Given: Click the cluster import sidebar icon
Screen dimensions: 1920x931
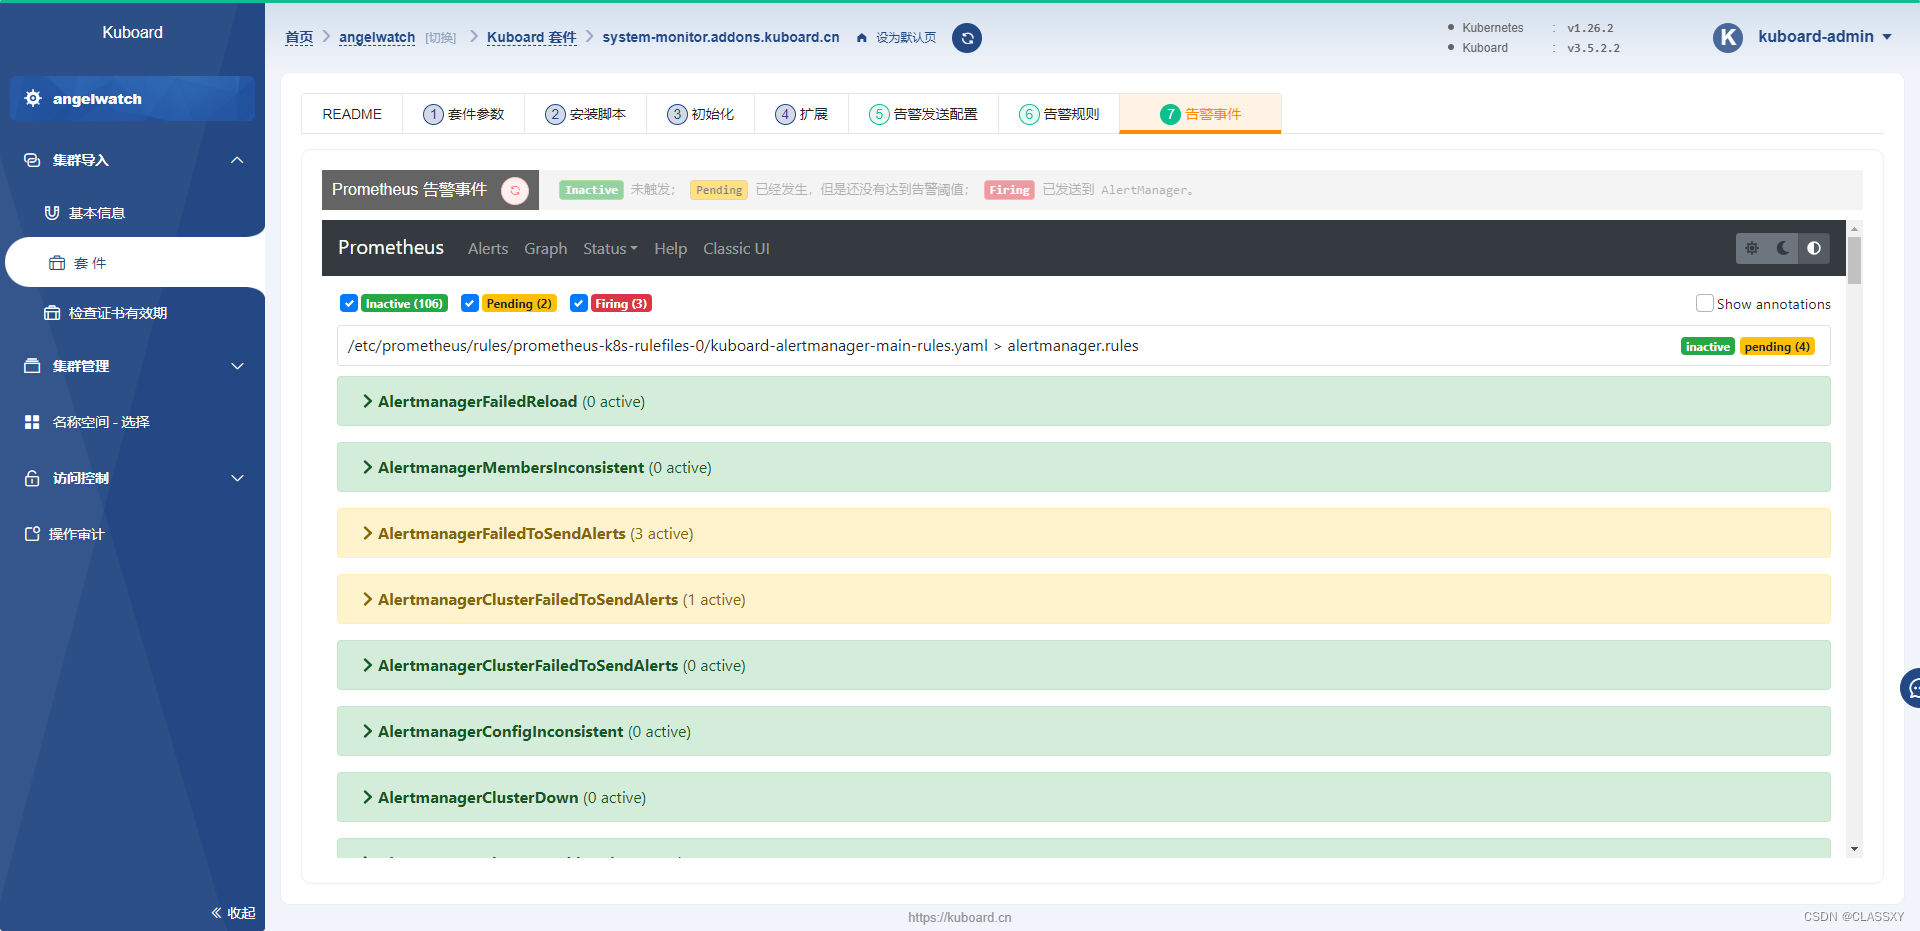Looking at the screenshot, I should (32, 160).
